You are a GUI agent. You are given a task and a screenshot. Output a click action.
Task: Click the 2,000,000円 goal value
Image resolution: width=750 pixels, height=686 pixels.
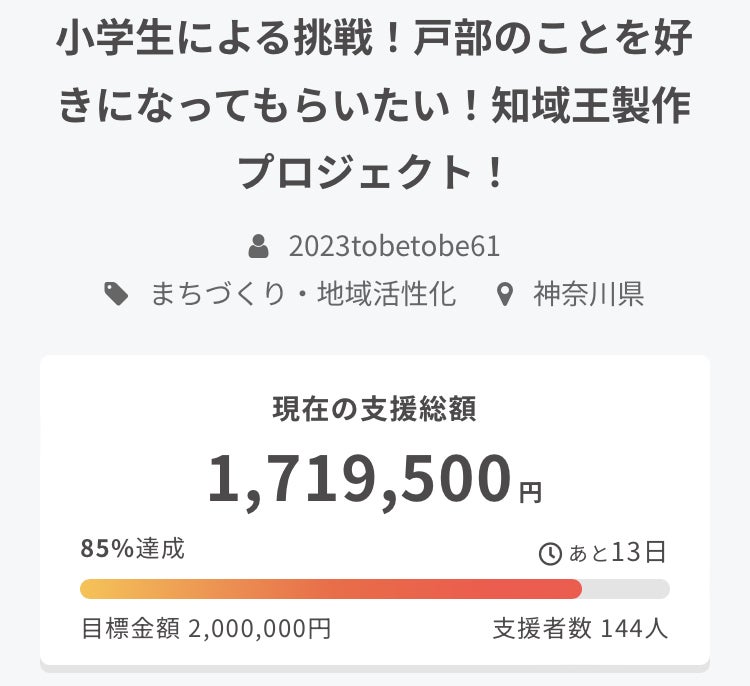point(259,629)
